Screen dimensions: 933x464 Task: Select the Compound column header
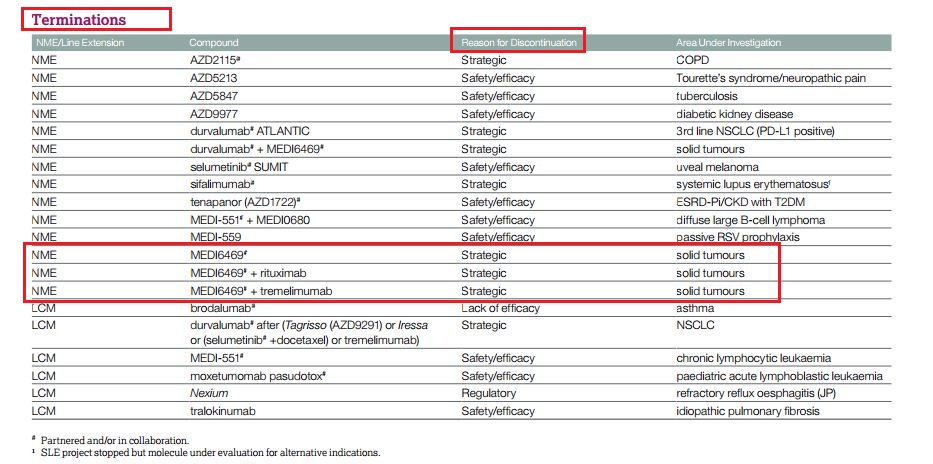point(212,43)
